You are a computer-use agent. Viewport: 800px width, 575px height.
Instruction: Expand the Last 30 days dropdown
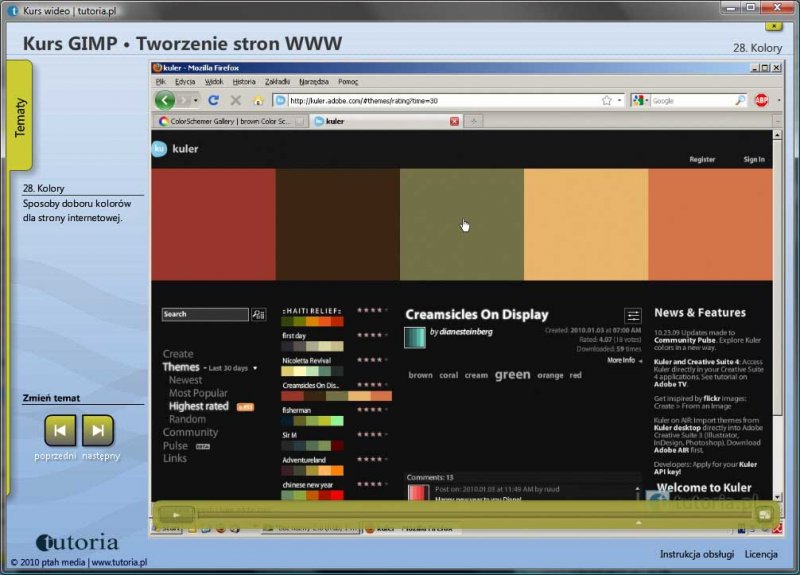232,368
